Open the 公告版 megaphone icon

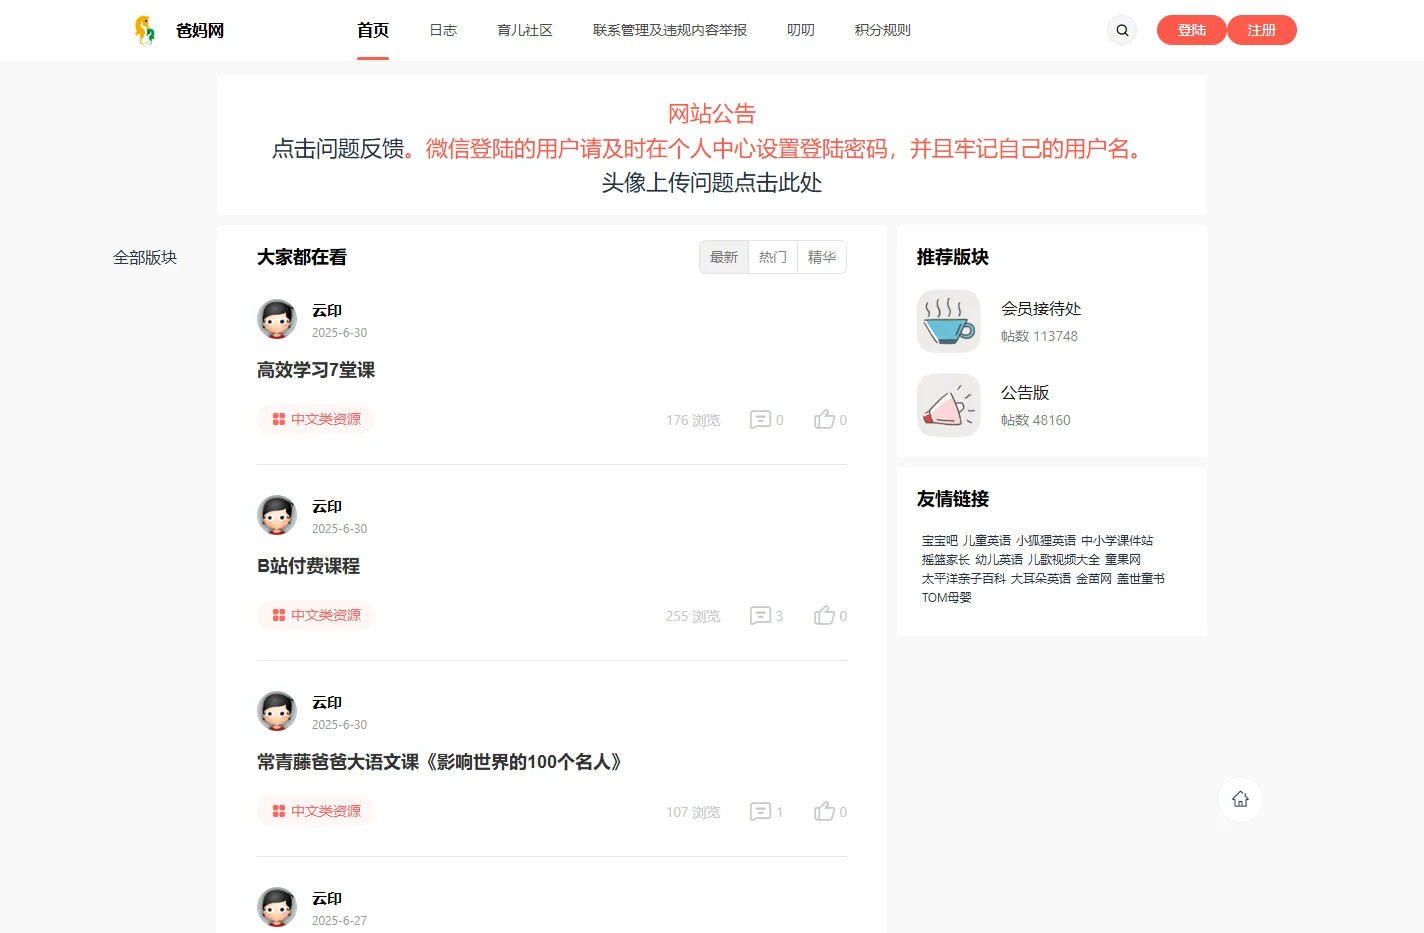pyautogui.click(x=949, y=405)
